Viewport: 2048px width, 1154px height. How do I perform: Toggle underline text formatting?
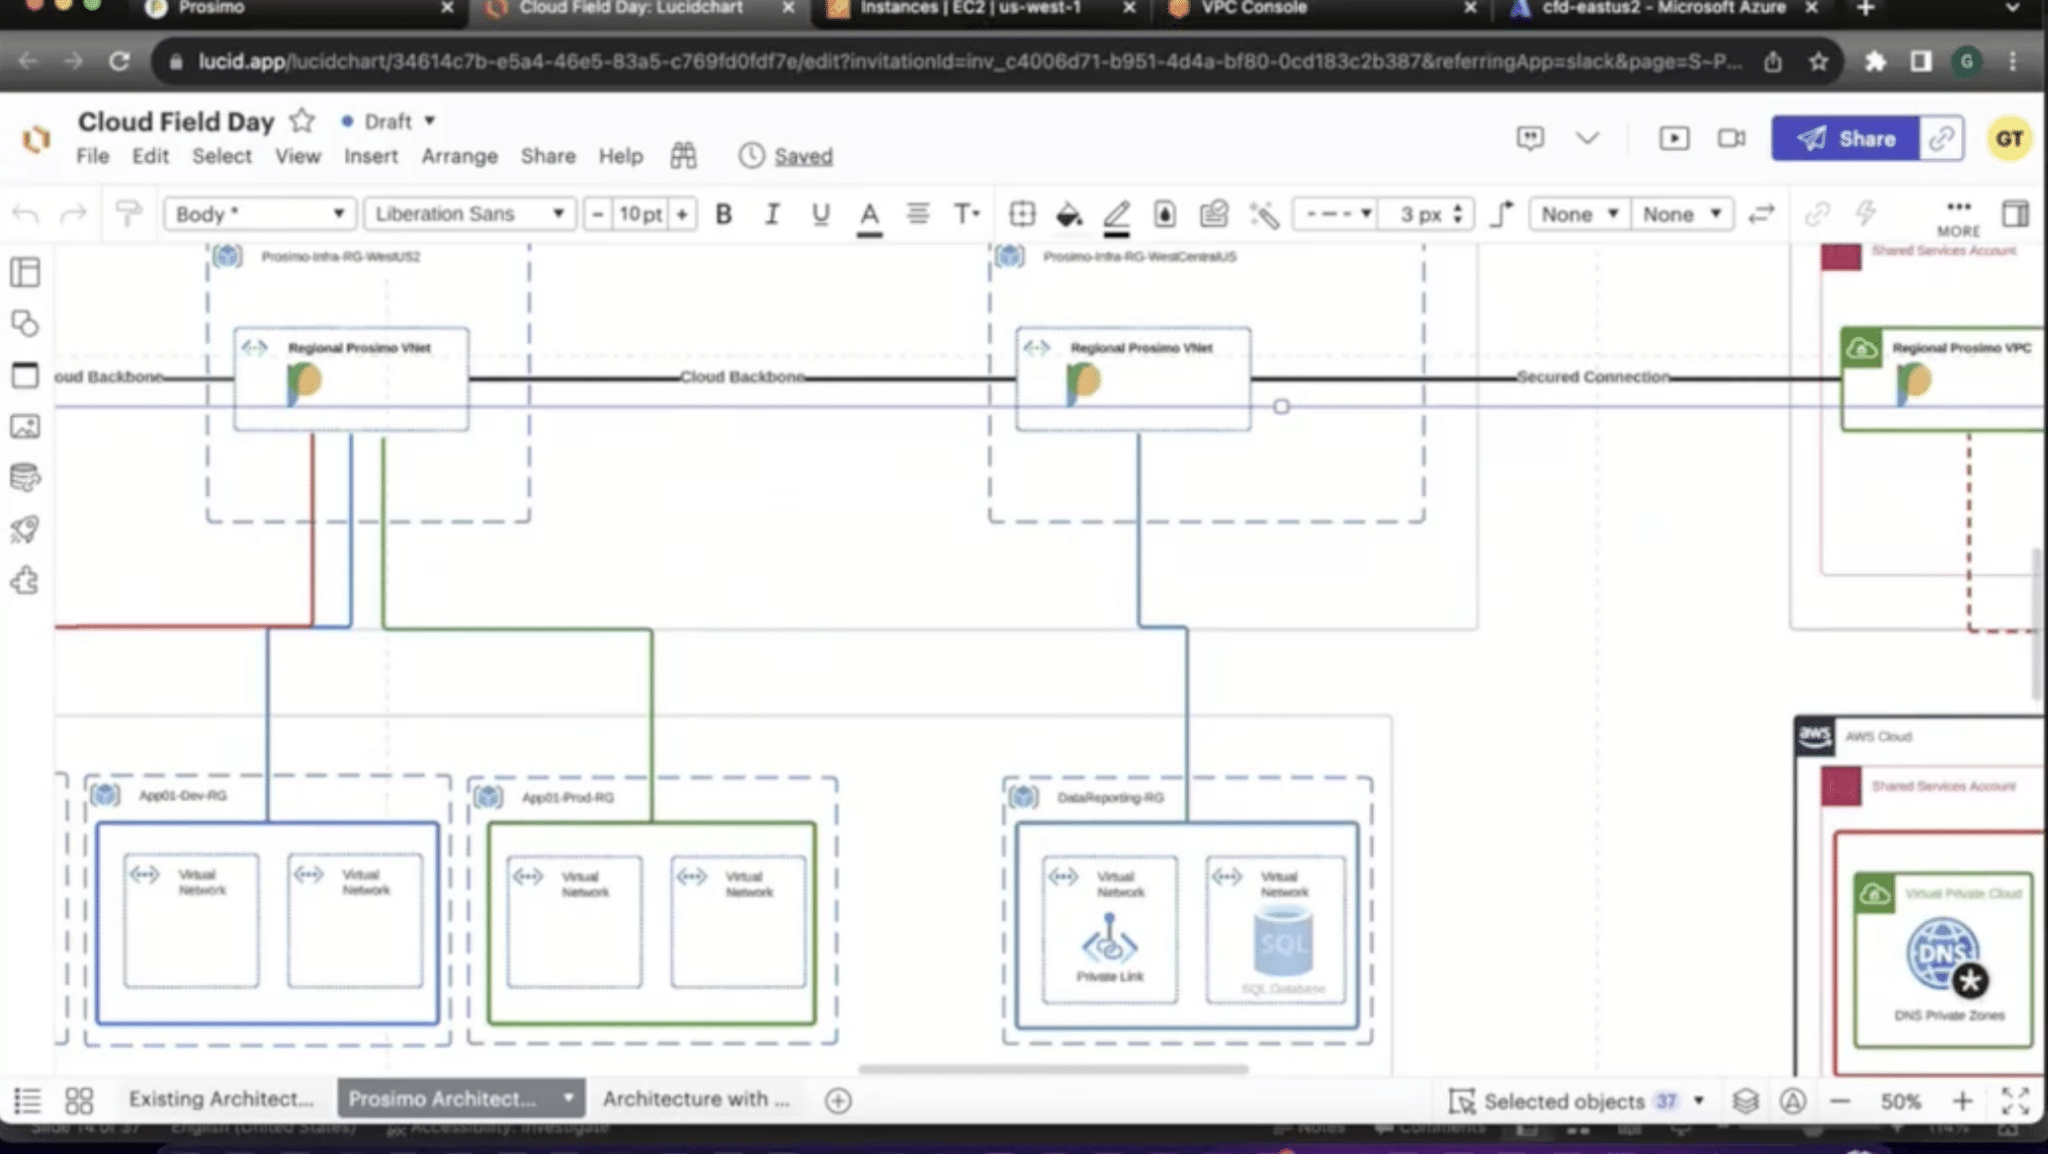tap(820, 214)
